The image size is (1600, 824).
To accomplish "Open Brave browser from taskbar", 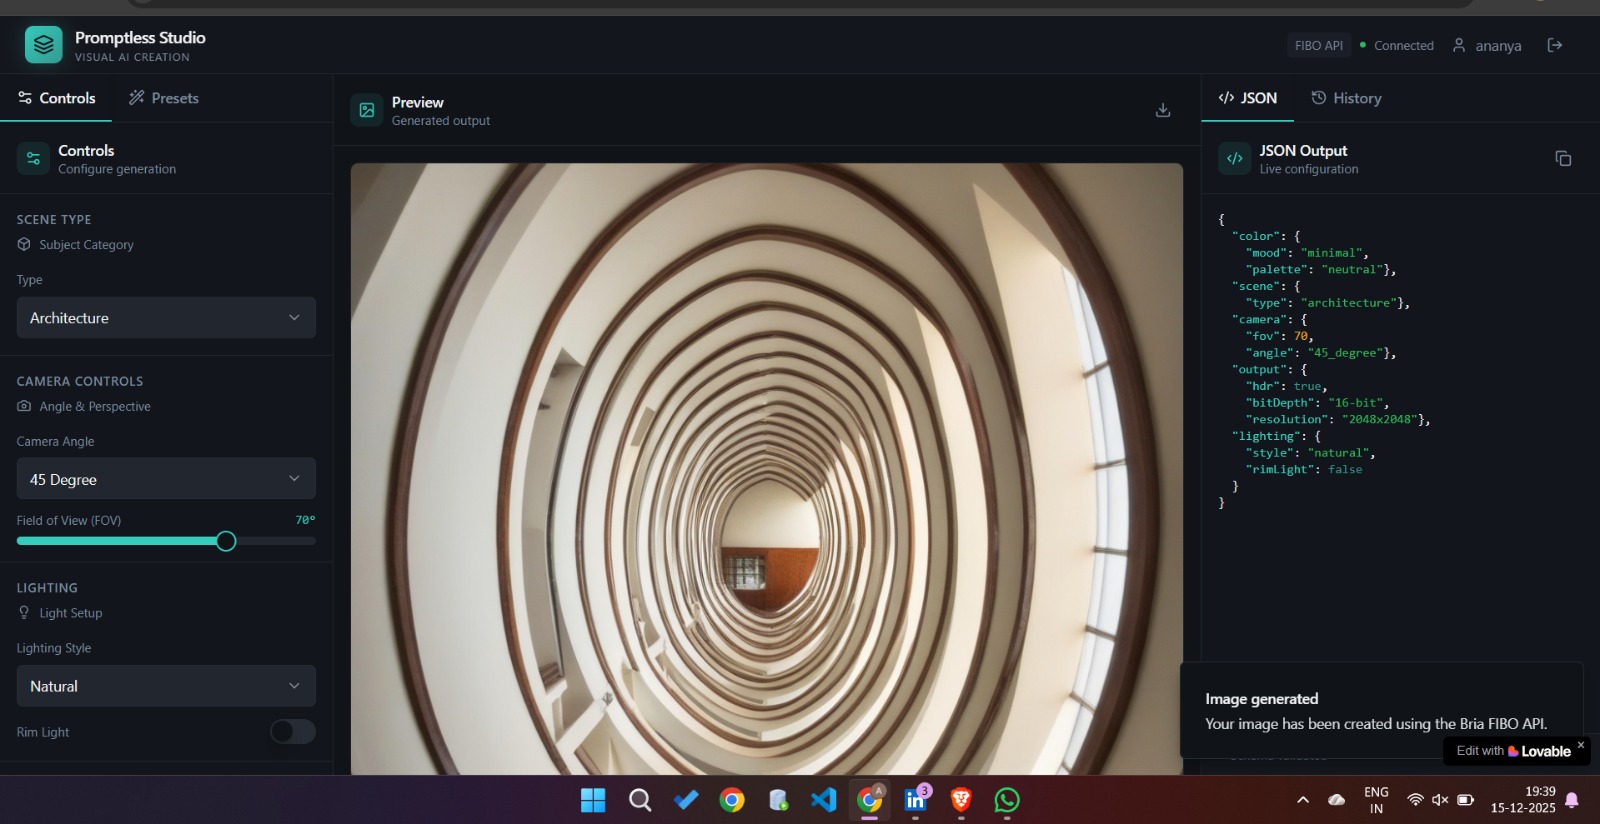I will pos(961,800).
